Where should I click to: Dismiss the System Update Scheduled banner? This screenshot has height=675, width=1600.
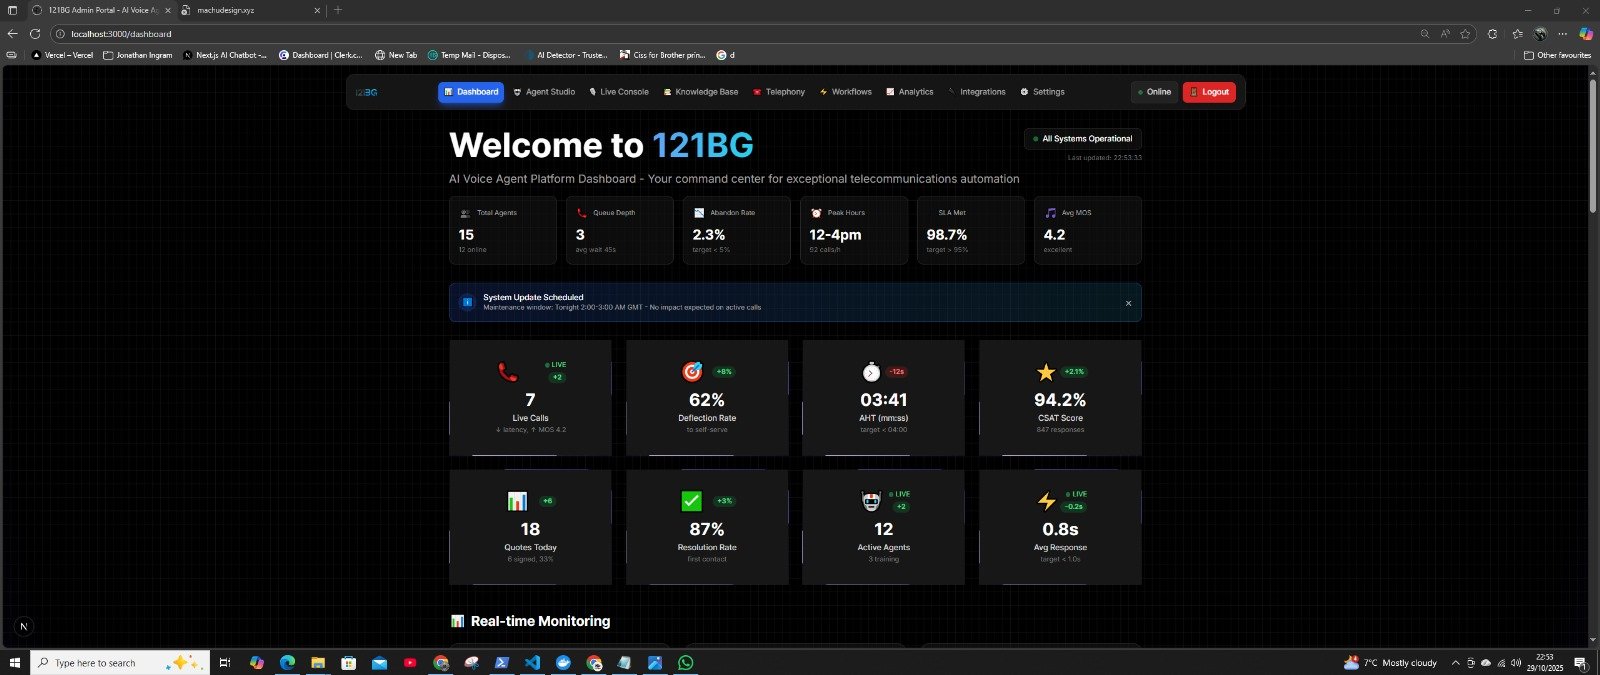tap(1128, 303)
